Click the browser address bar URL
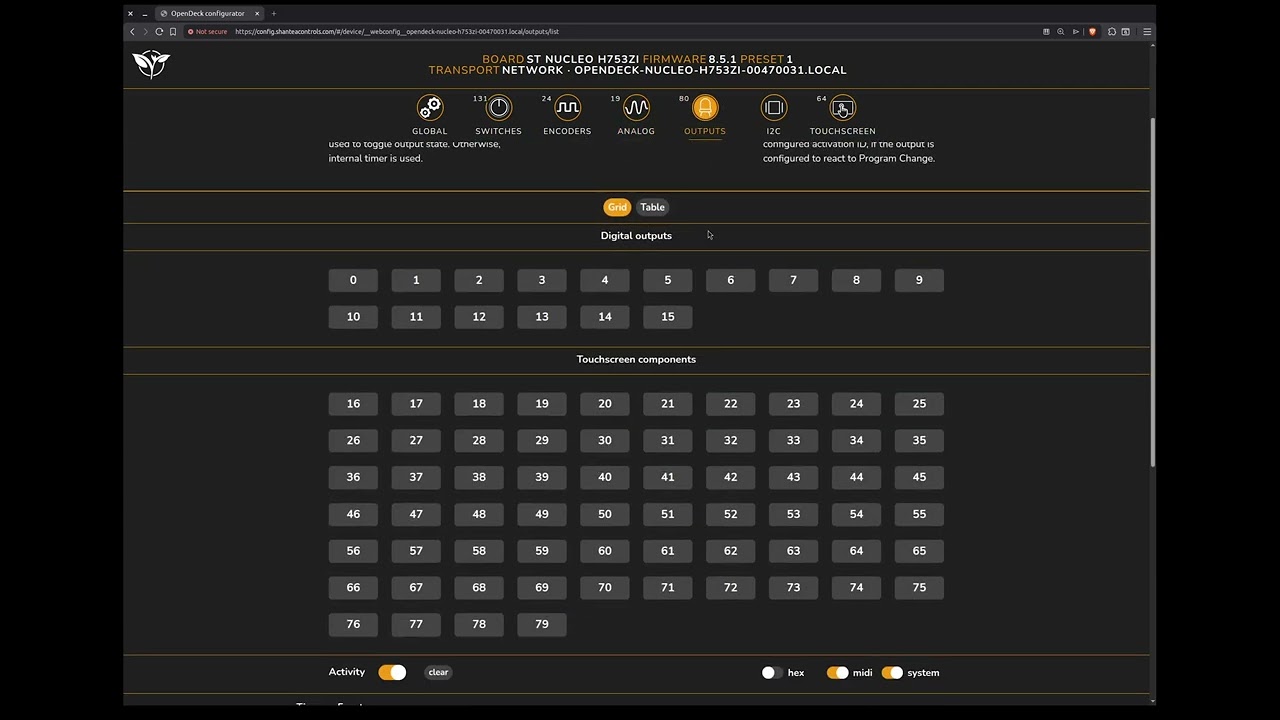Viewport: 1280px width, 720px height. (x=397, y=32)
